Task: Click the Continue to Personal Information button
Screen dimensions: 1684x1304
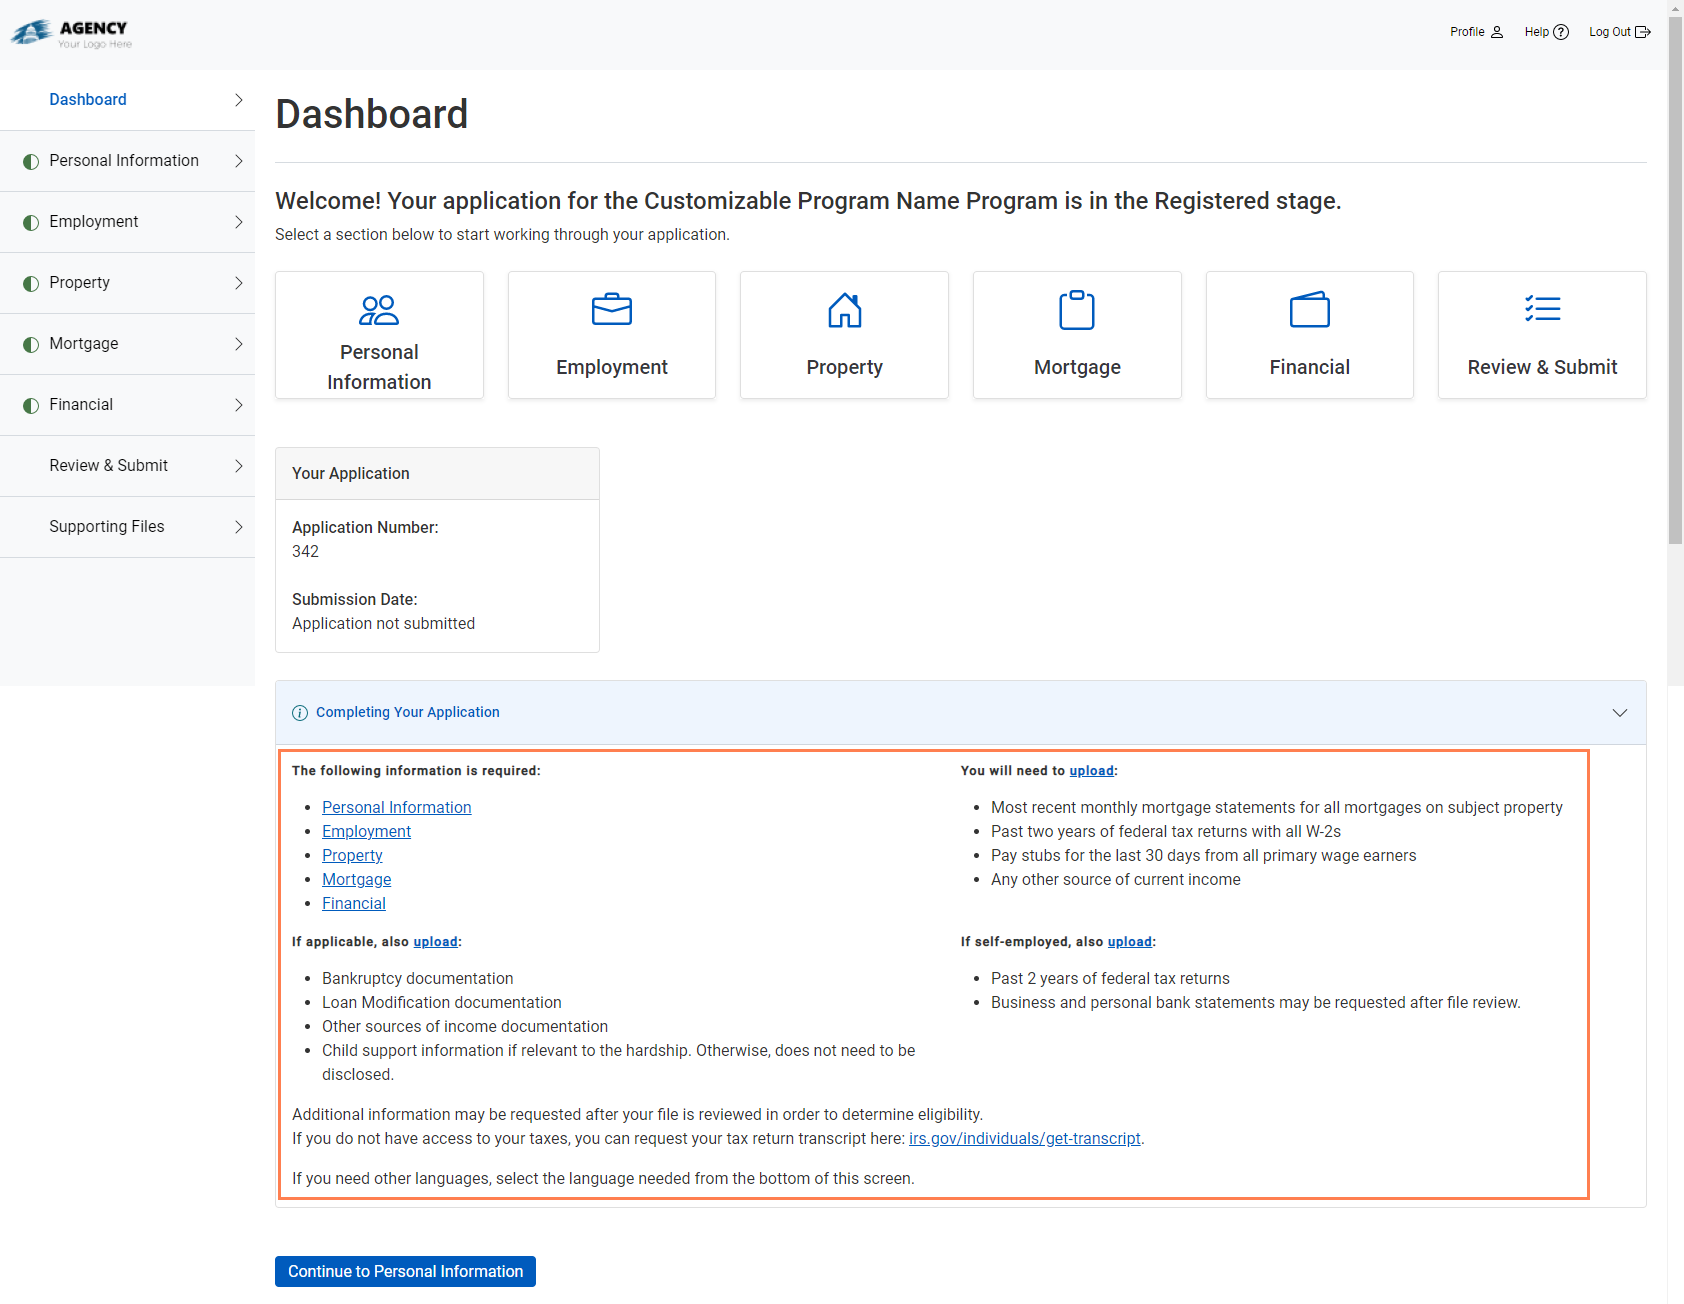Action: click(404, 1271)
